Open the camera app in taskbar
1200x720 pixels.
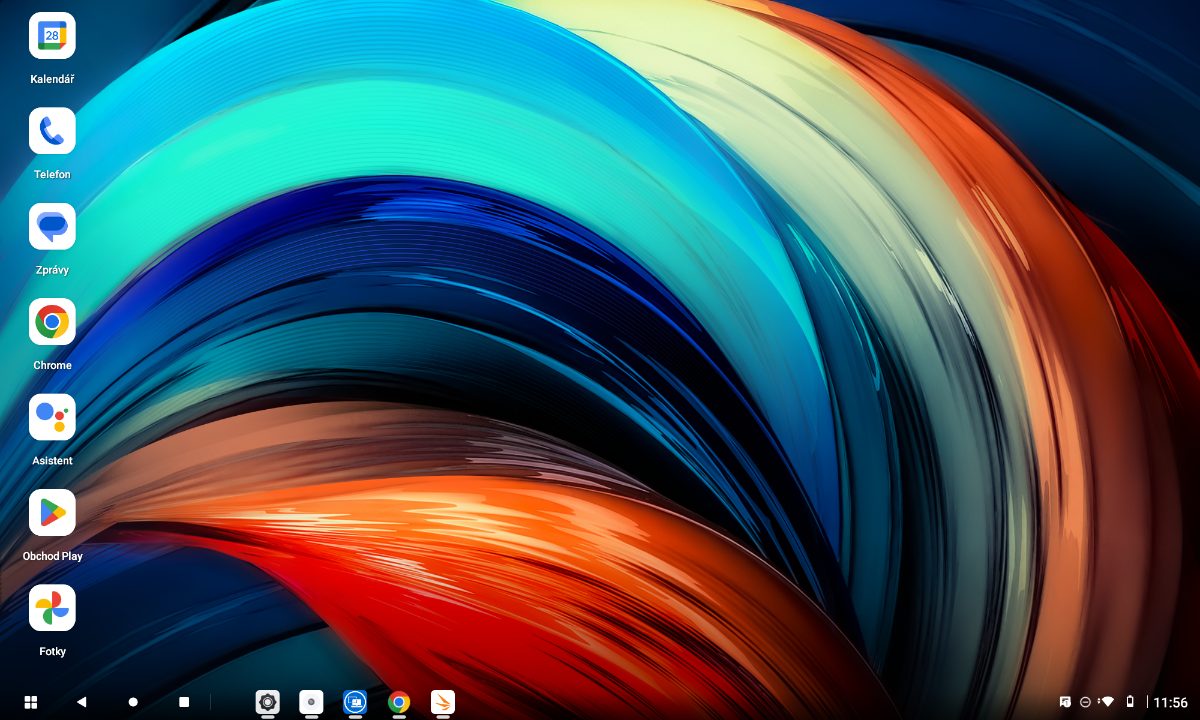(312, 702)
